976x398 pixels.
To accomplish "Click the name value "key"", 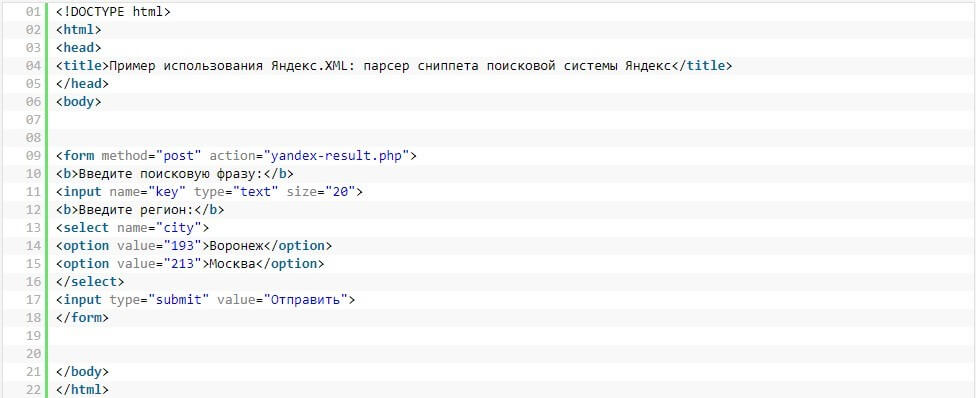I will pyautogui.click(x=167, y=192).
